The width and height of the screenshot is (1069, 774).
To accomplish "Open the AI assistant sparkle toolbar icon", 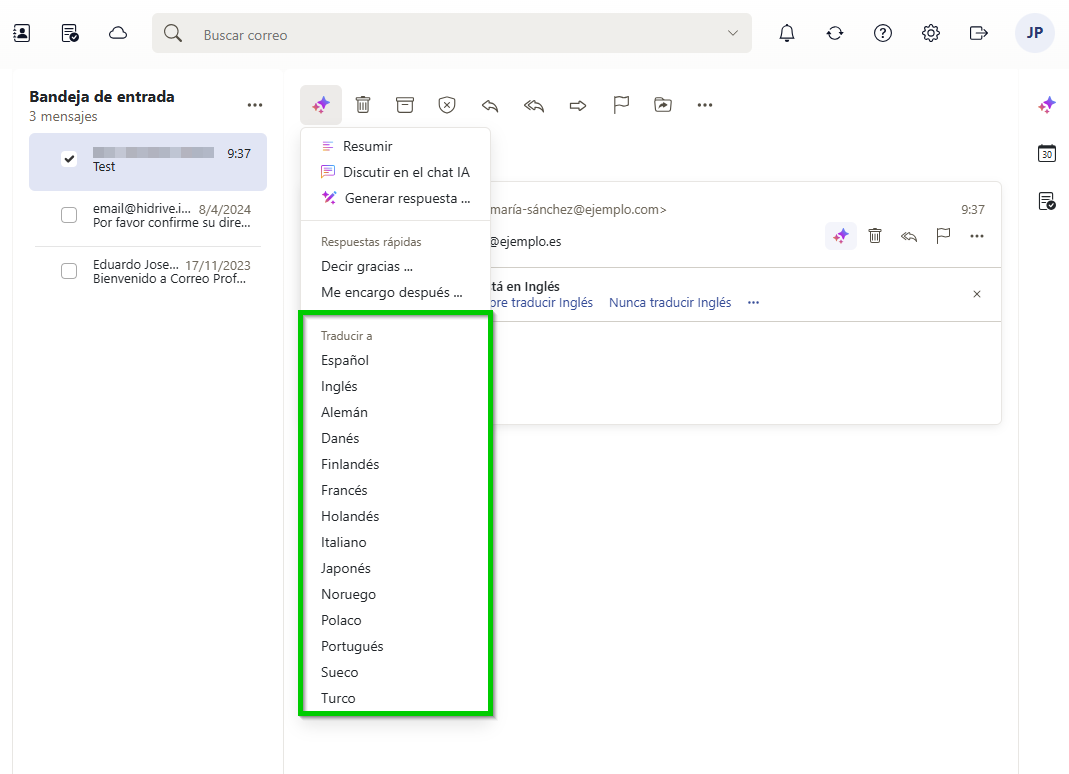I will [320, 104].
